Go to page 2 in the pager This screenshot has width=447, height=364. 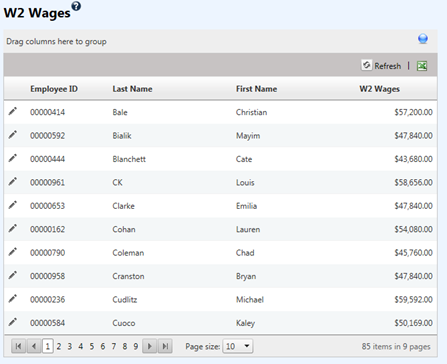pyautogui.click(x=59, y=347)
